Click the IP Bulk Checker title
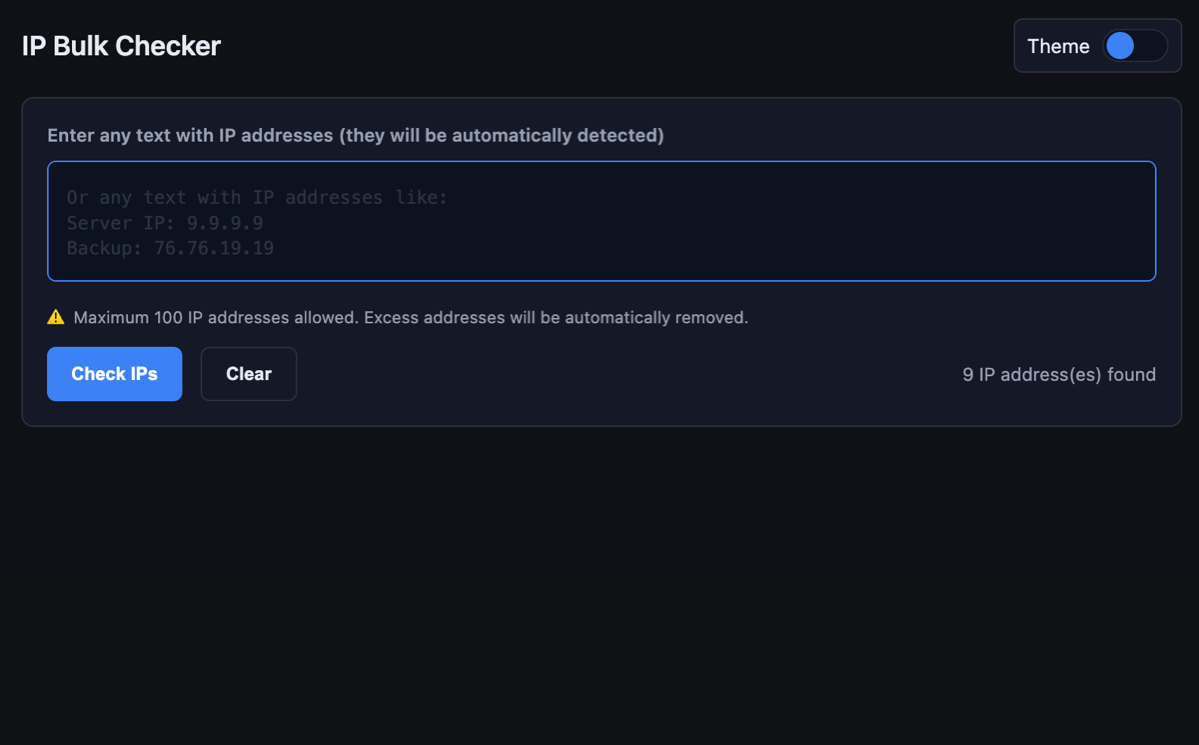Image resolution: width=1199 pixels, height=745 pixels. [x=120, y=46]
